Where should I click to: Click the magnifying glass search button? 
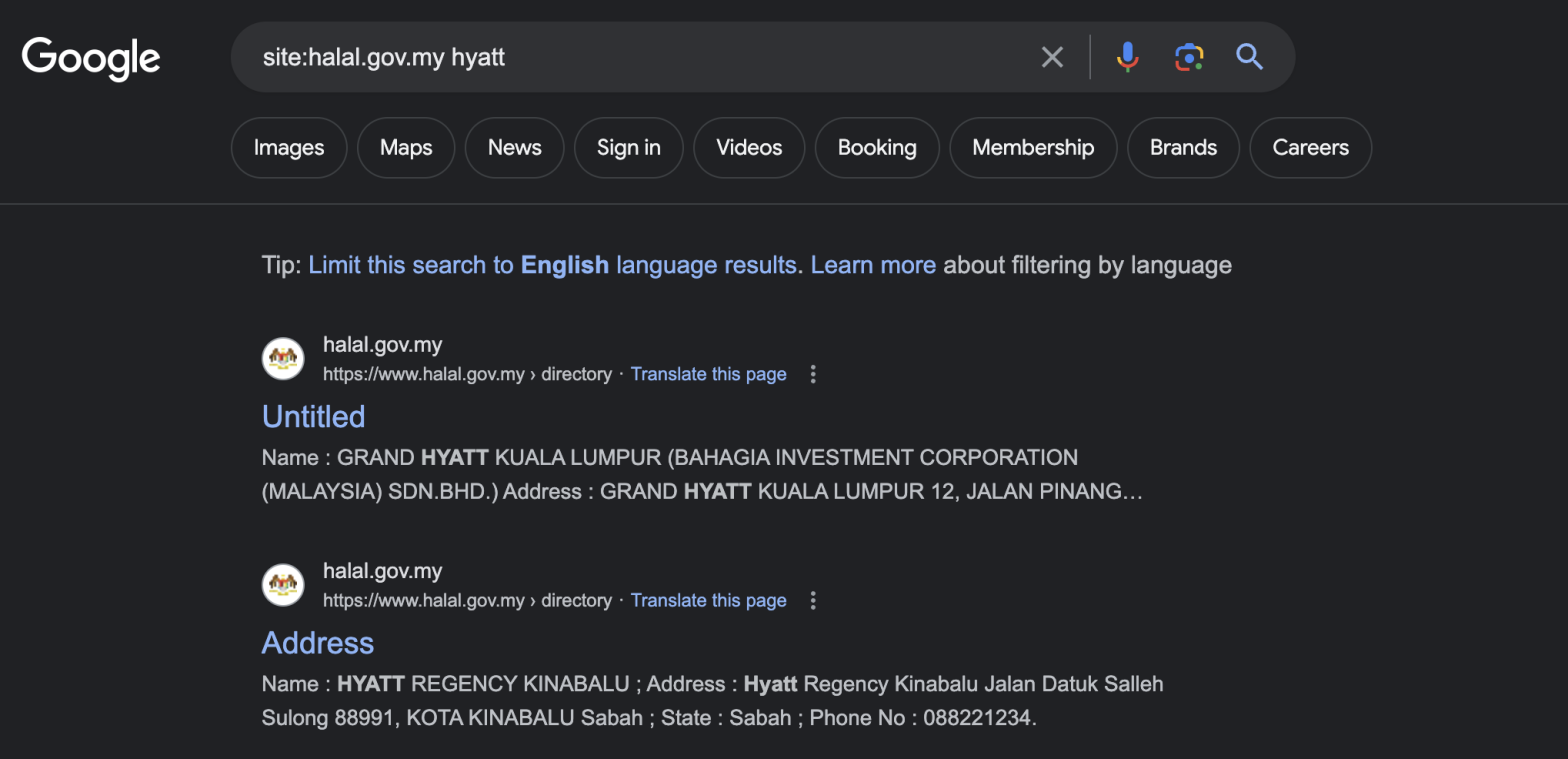point(1249,56)
